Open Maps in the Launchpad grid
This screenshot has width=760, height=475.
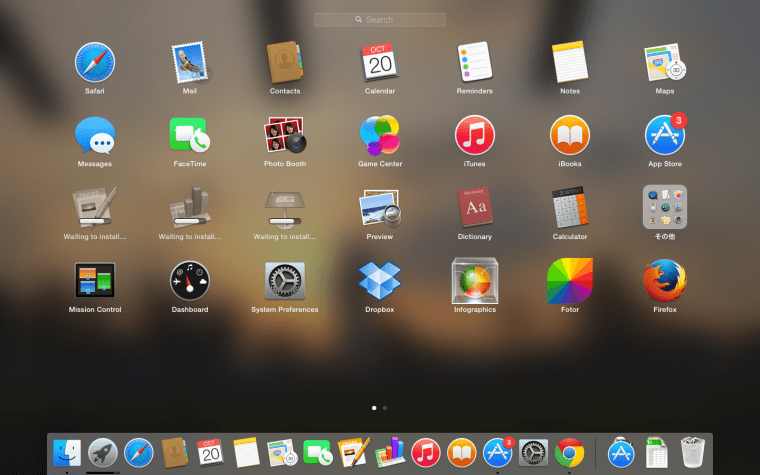click(665, 63)
